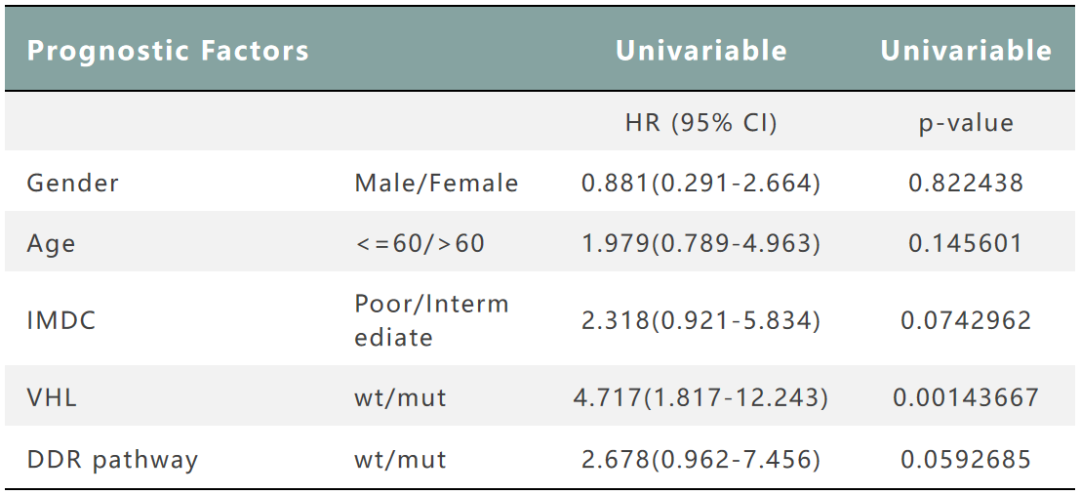Screen dimensions: 1080x495
Task: Click the hazard ratio 0.881(0.291-2.664)
Action: [701, 183]
